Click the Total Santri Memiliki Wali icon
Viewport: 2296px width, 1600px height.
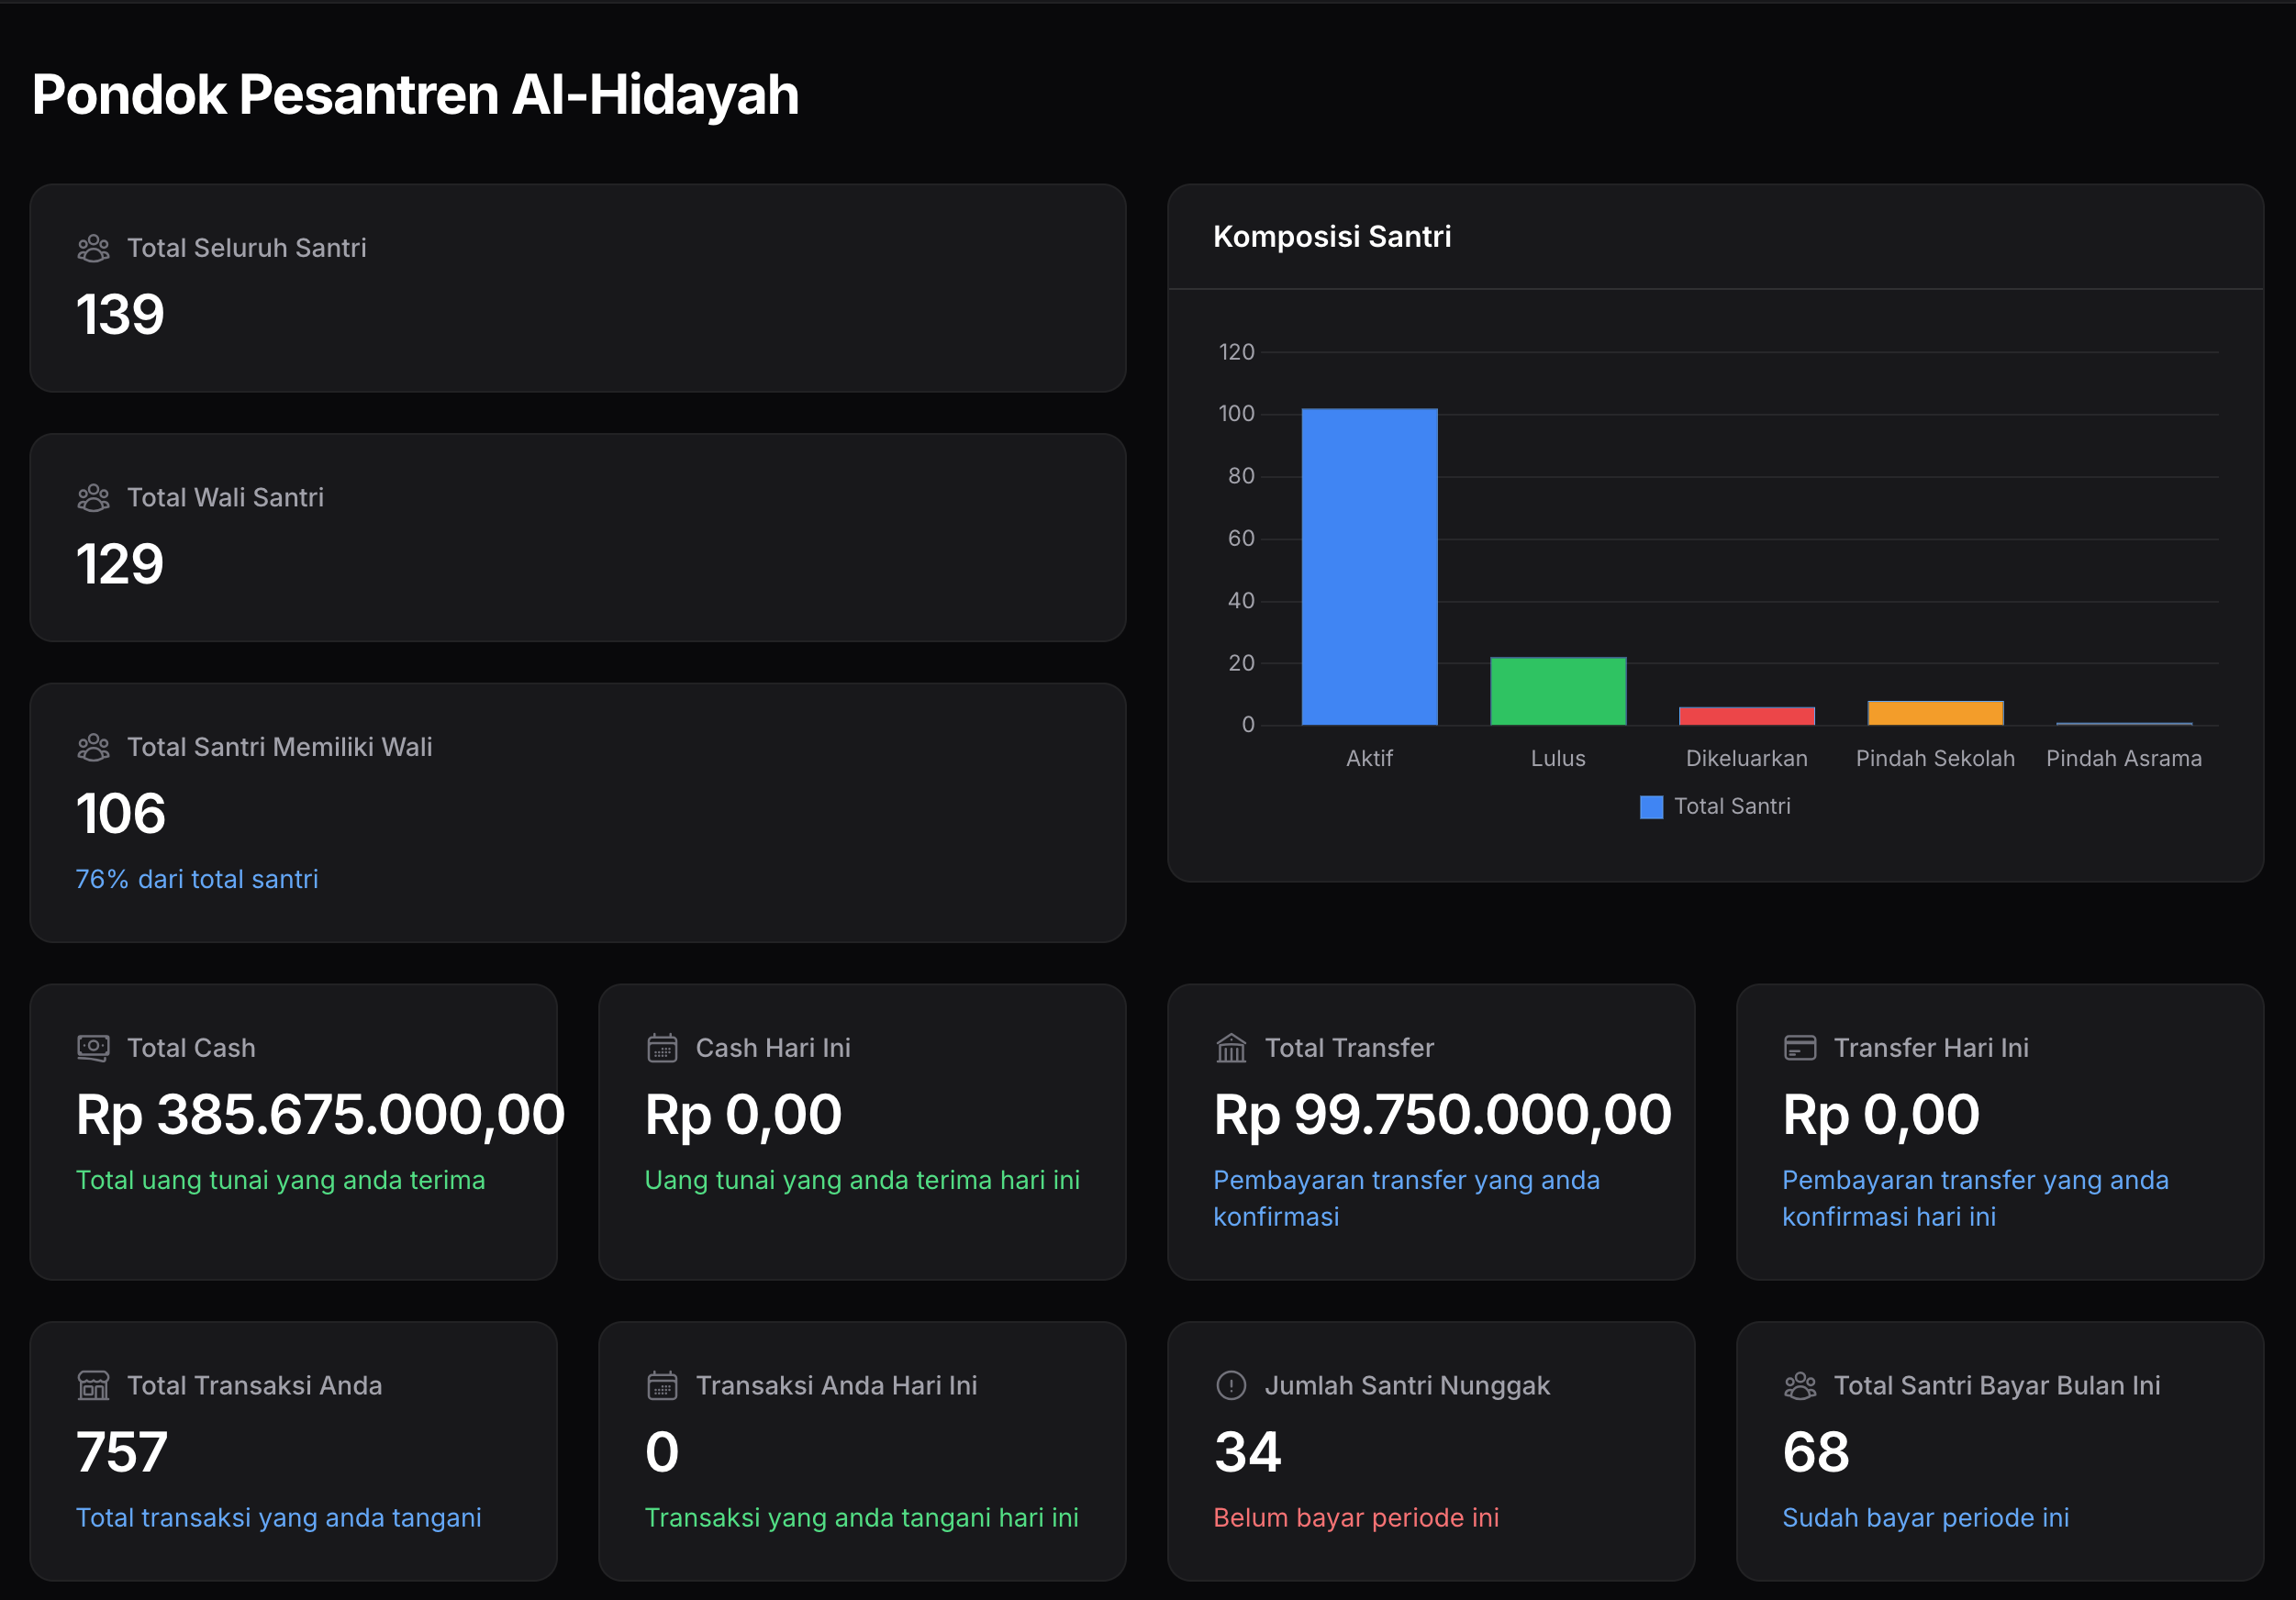click(x=93, y=747)
